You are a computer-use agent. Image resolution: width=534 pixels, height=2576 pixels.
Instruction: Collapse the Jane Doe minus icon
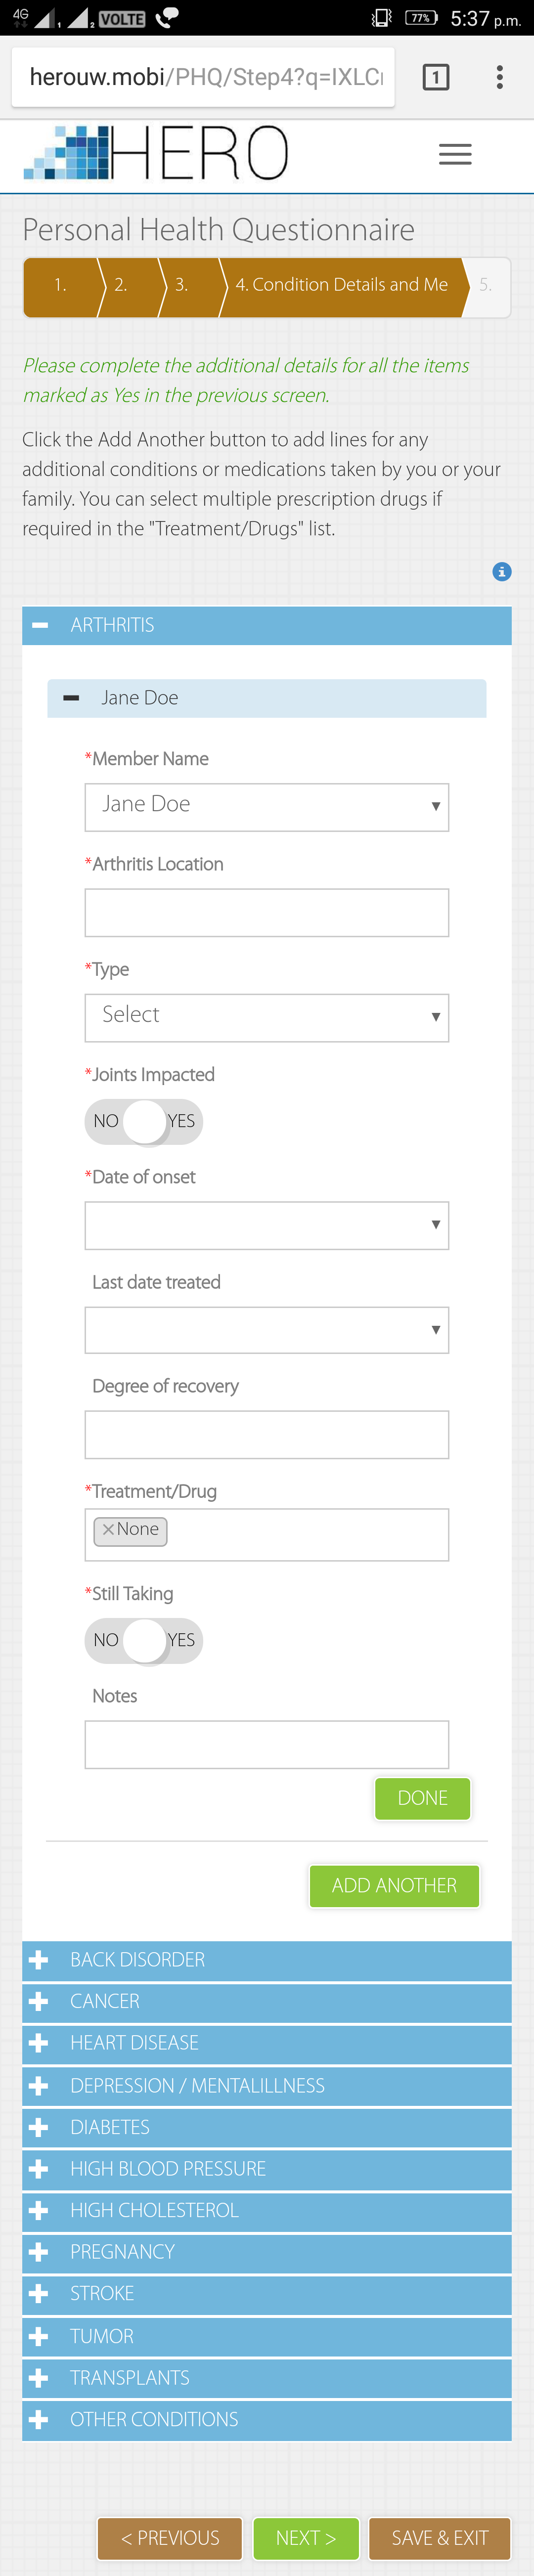click(x=71, y=698)
